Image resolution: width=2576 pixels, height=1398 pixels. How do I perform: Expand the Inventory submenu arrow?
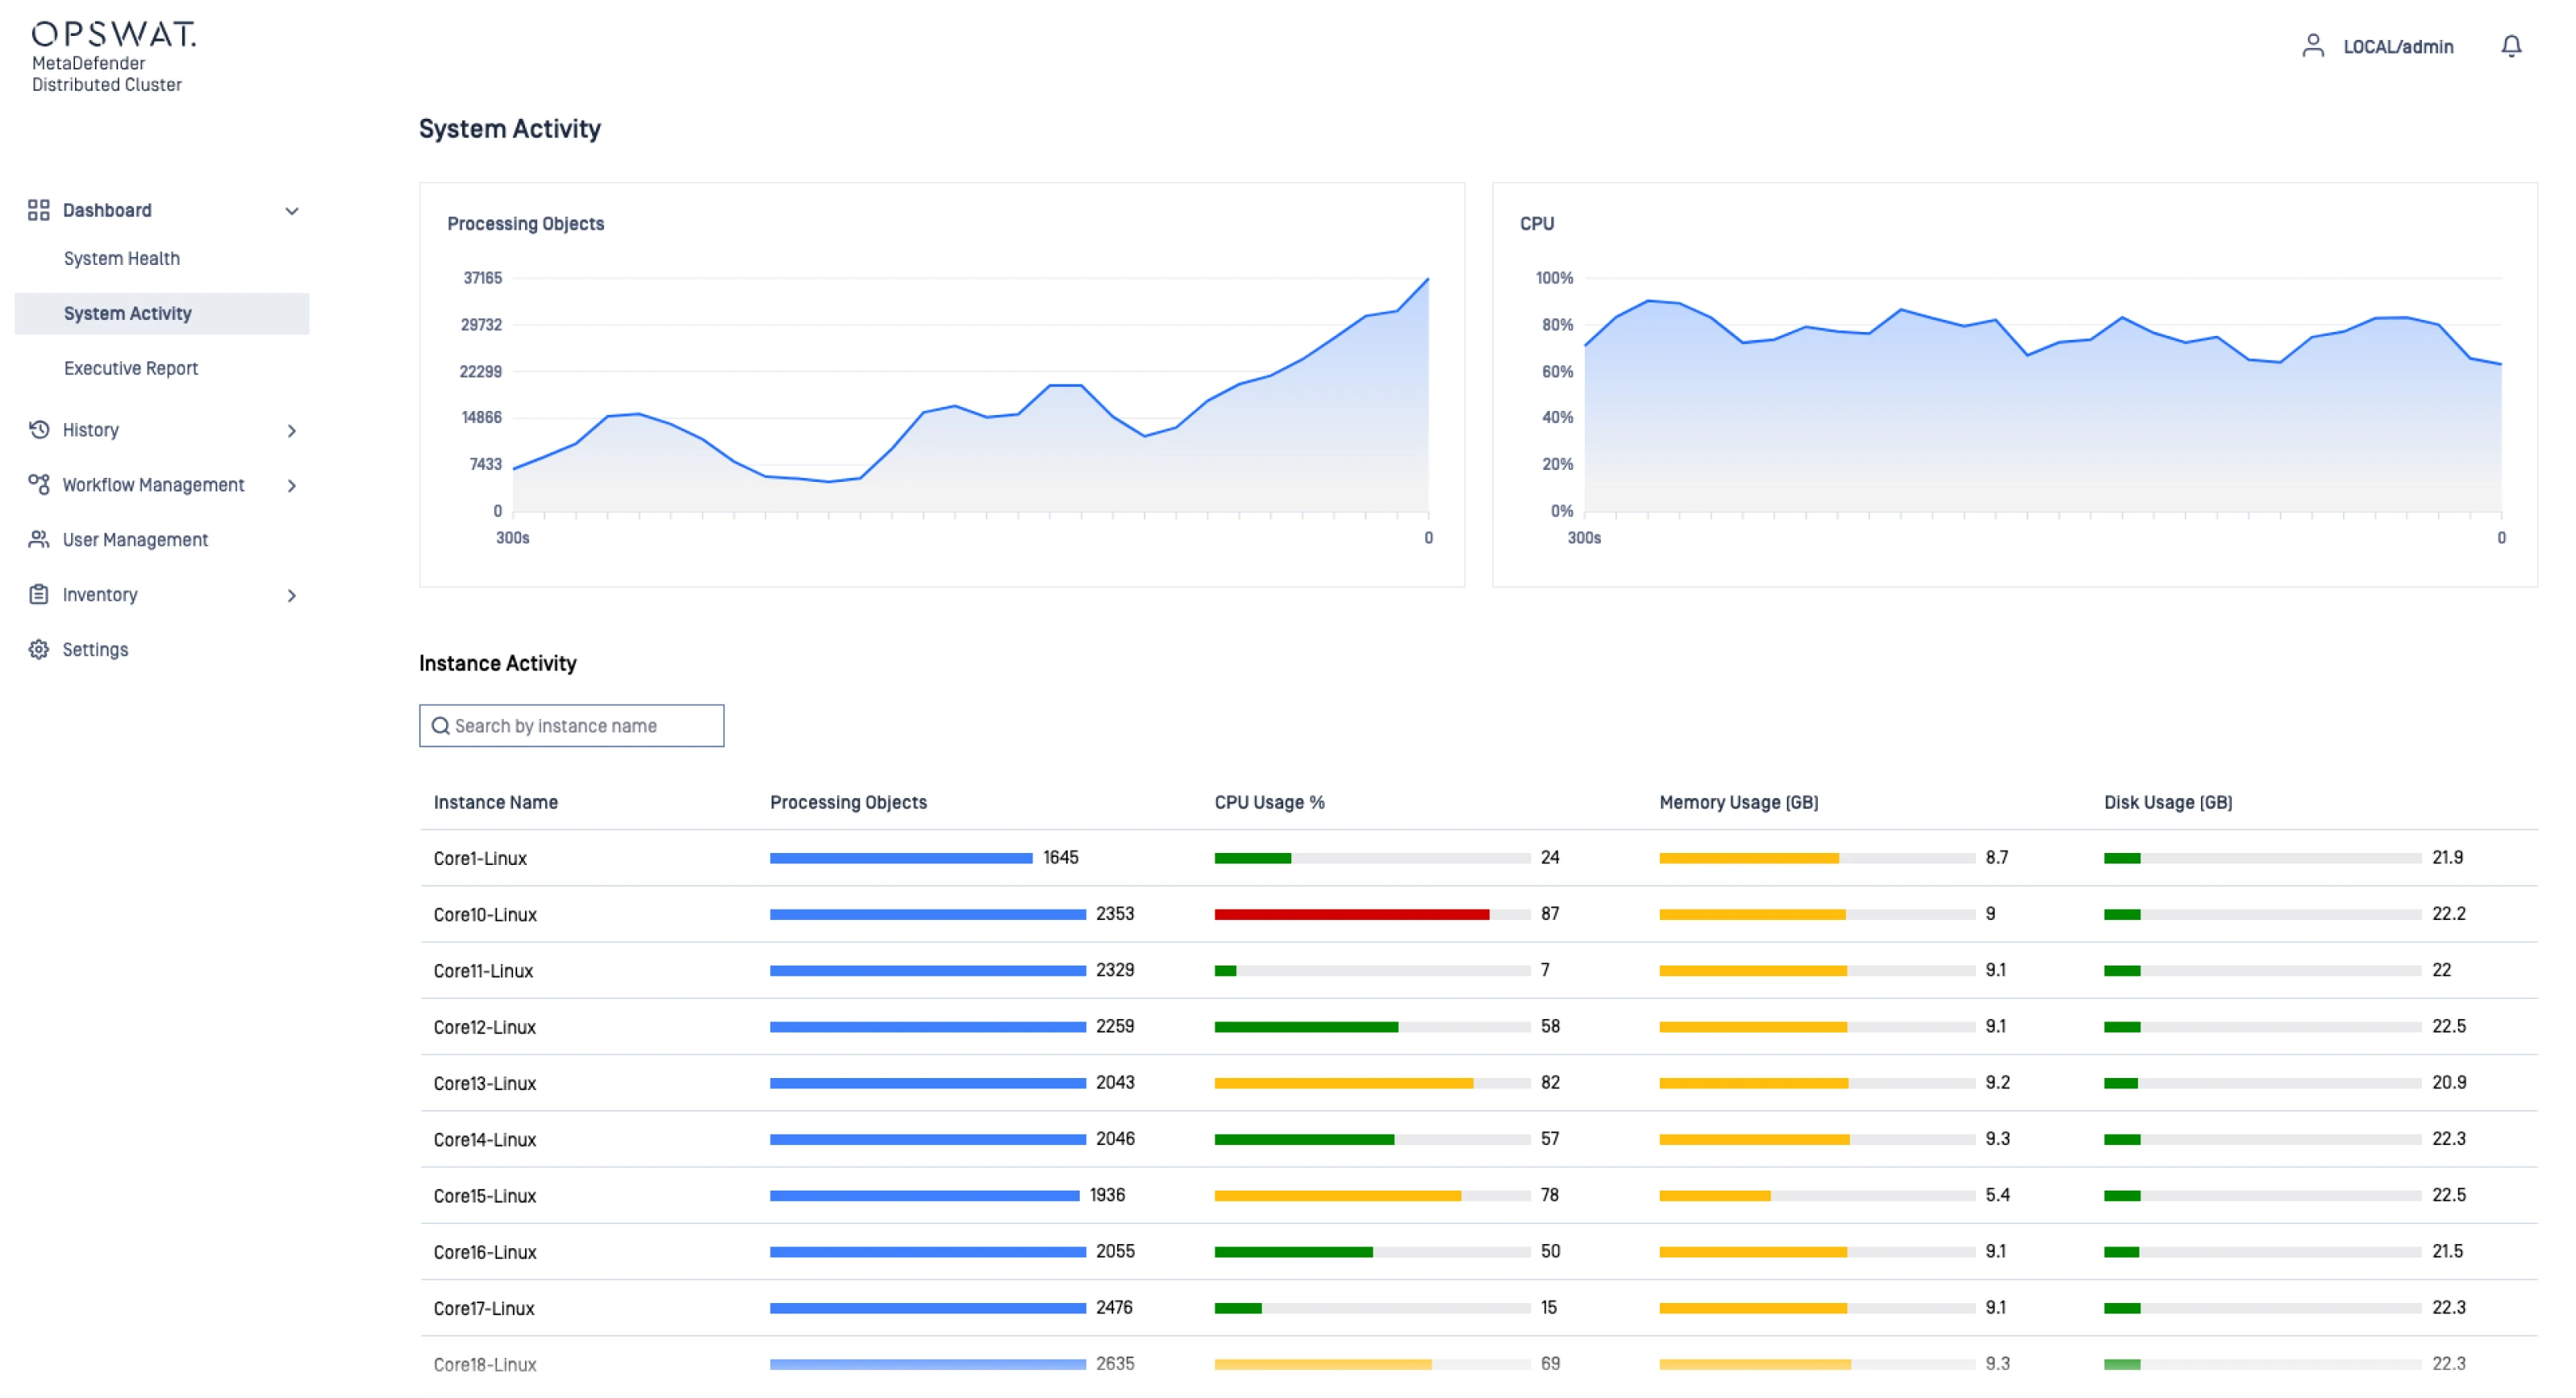(x=292, y=596)
